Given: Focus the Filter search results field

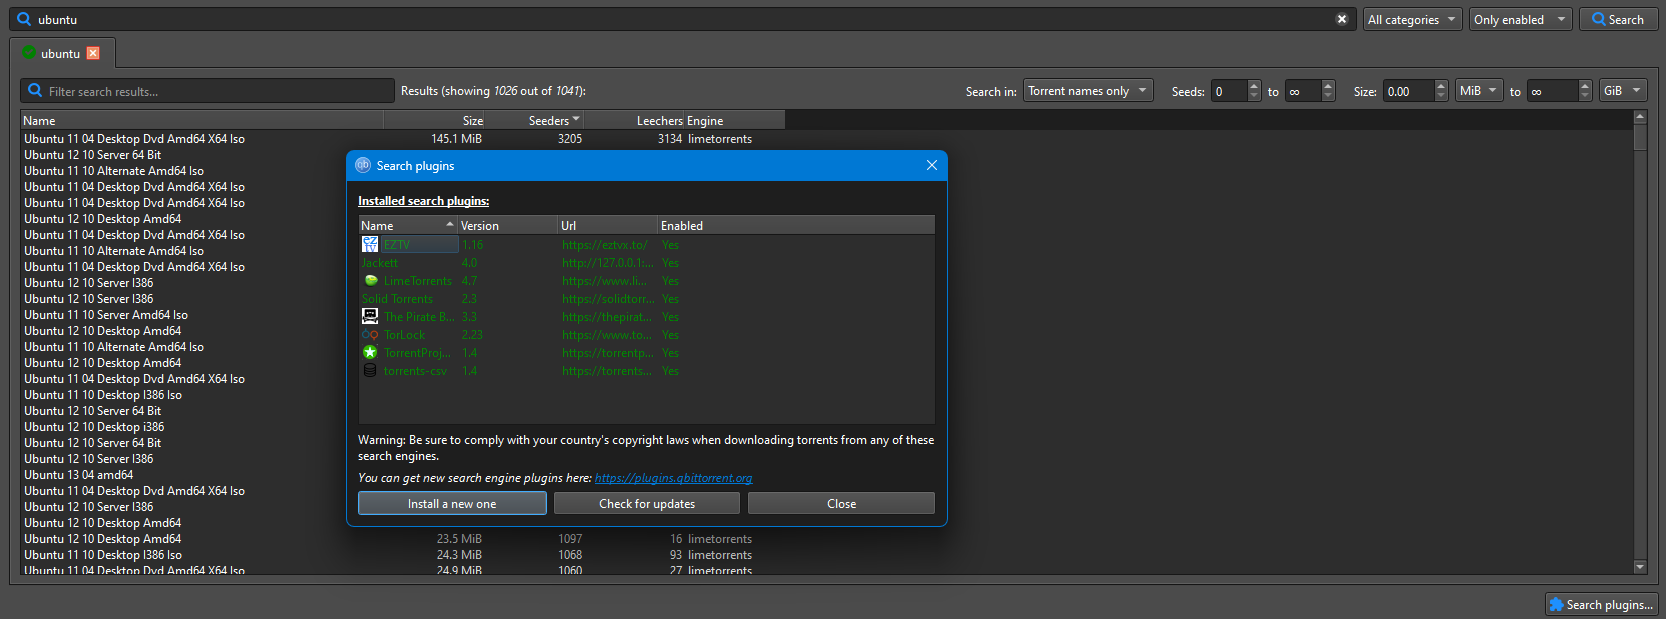Looking at the screenshot, I should point(208,91).
